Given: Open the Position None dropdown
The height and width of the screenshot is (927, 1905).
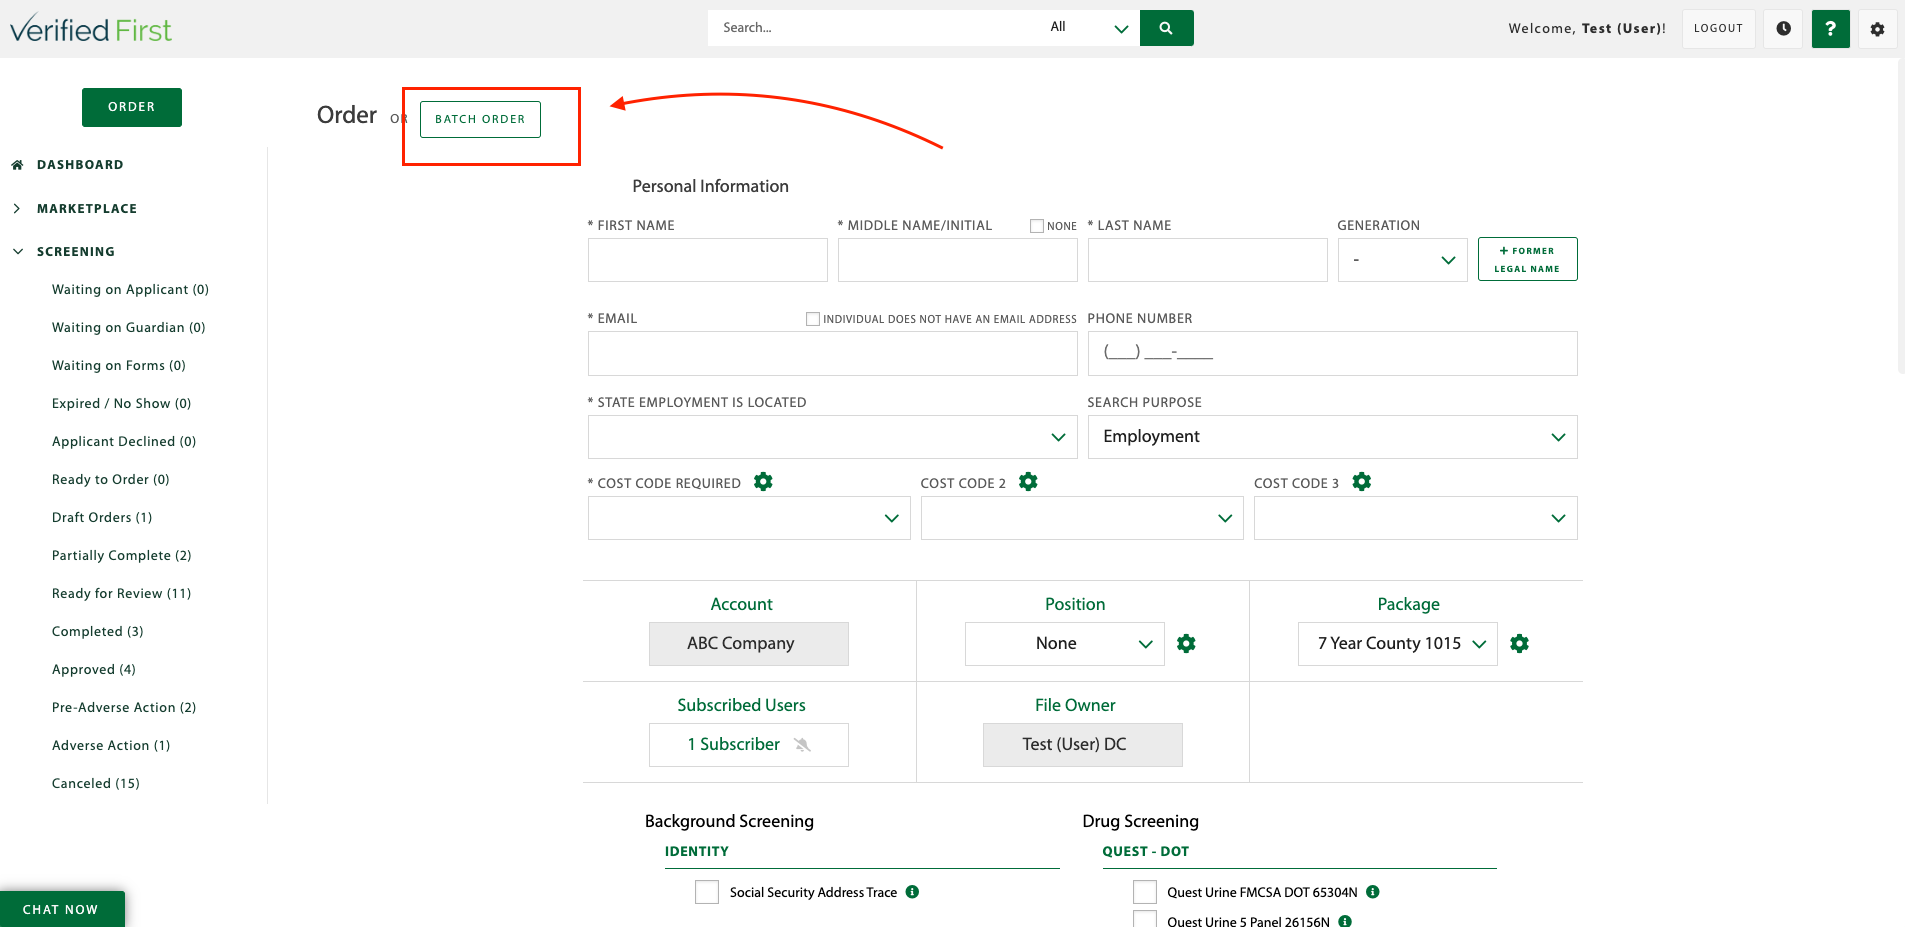Looking at the screenshot, I should pyautogui.click(x=1065, y=644).
